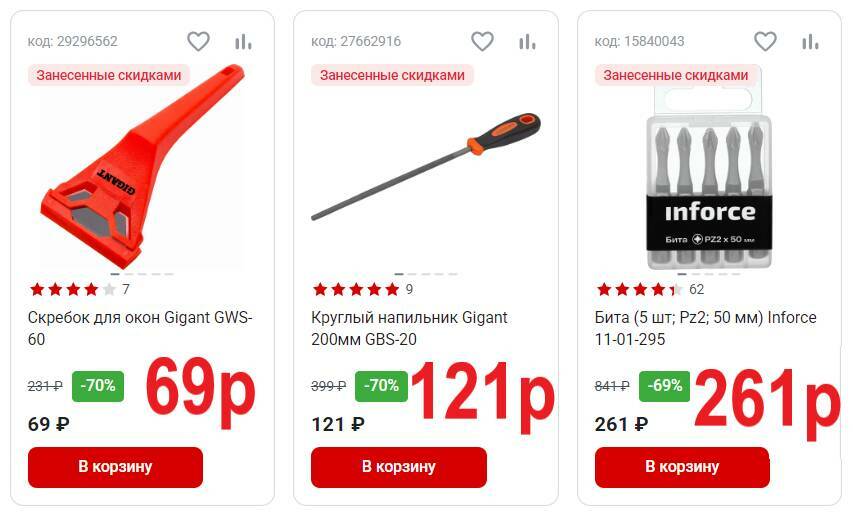853x517 pixels.
Task: Add the 261 ₽ Inforce bits to cart
Action: pos(682,467)
